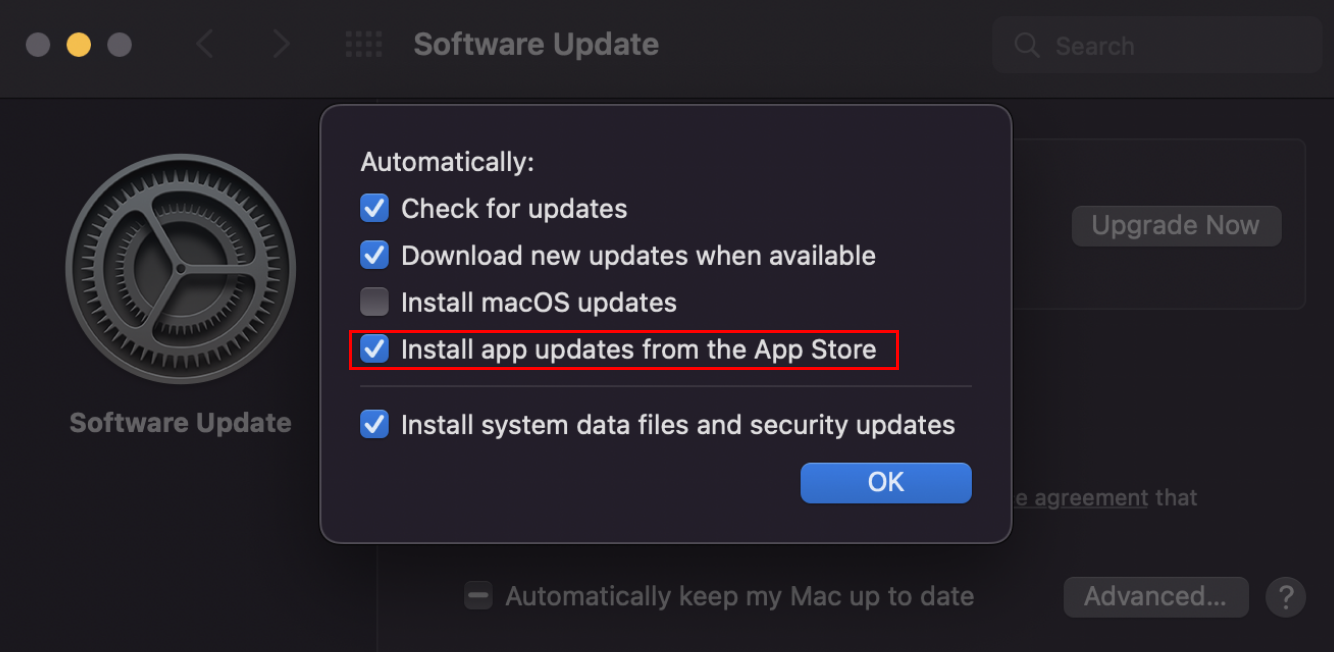Confirm settings with the OK button
This screenshot has height=652, width=1334.
tap(886, 482)
